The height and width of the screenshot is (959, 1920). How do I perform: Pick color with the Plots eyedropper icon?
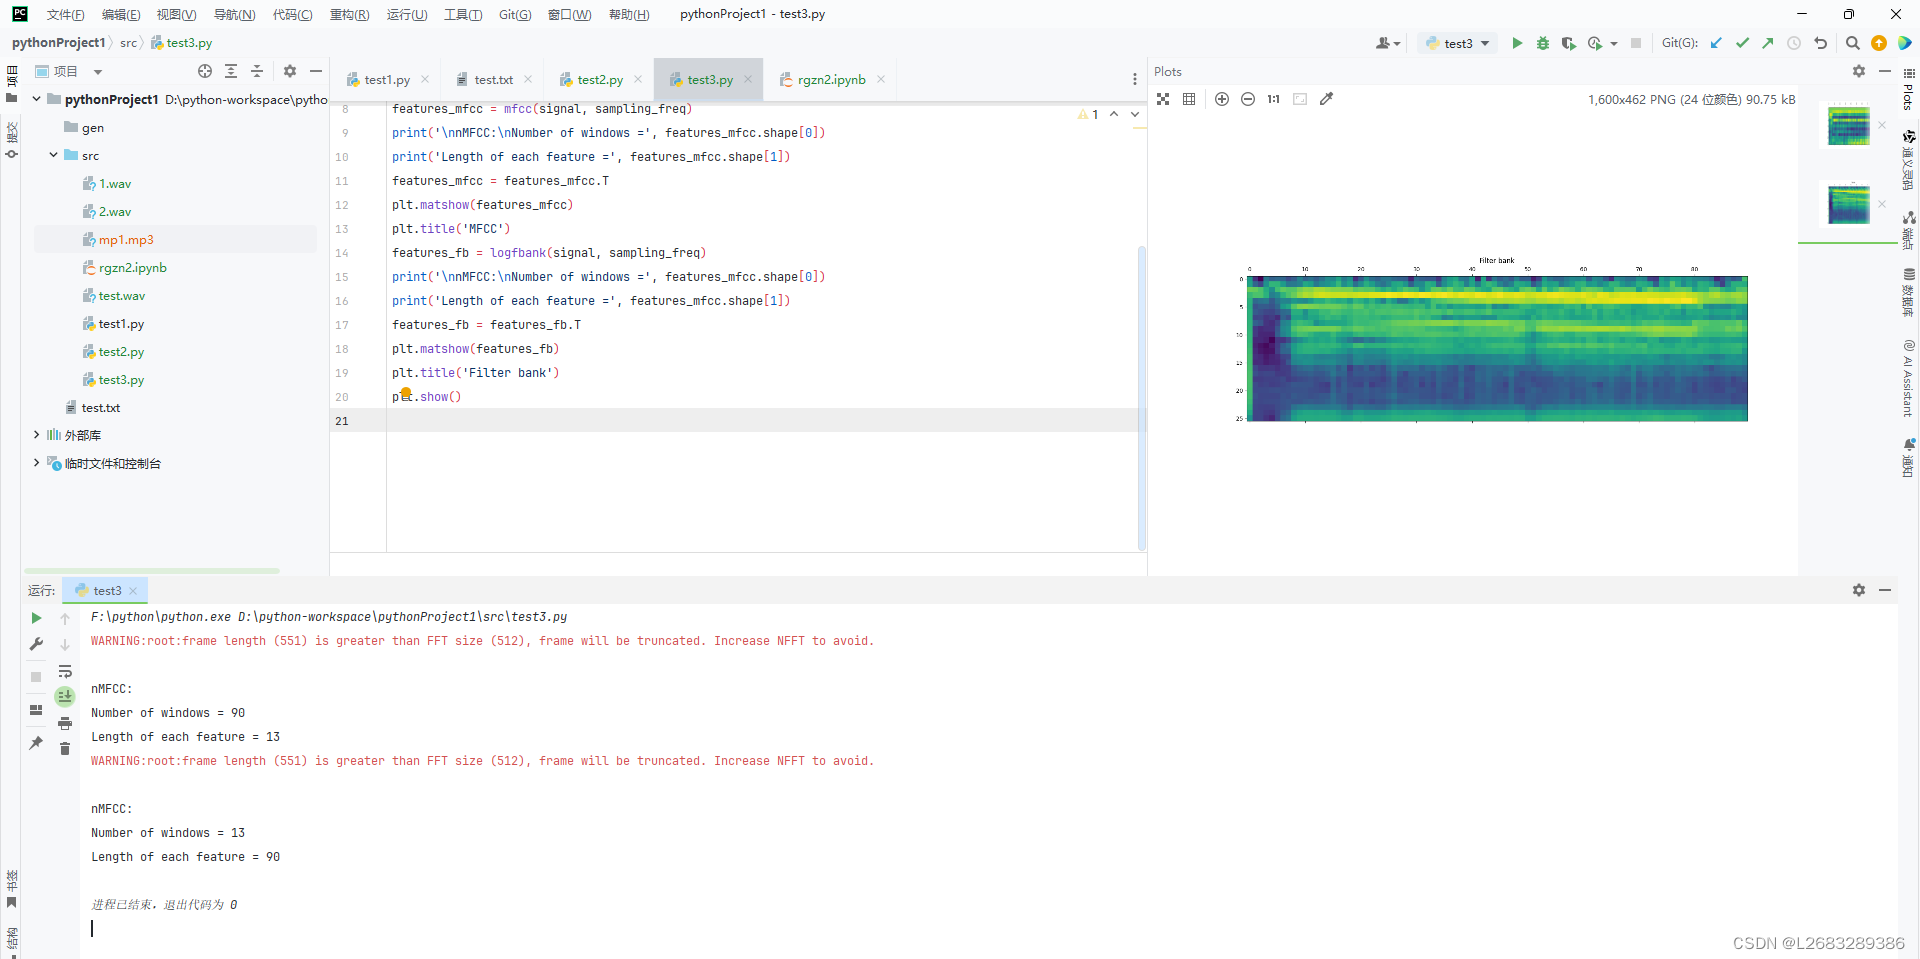pyautogui.click(x=1327, y=99)
